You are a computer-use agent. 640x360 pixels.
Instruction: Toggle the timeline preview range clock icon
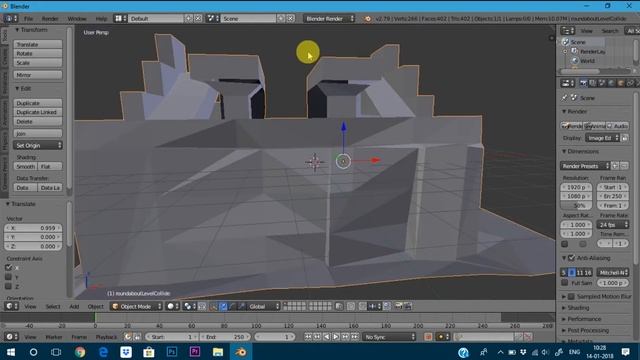[128, 337]
